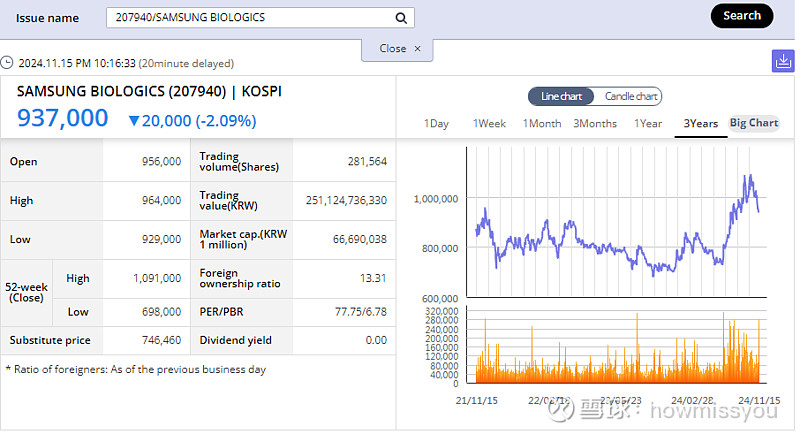Switch to Line chart view

pos(561,96)
